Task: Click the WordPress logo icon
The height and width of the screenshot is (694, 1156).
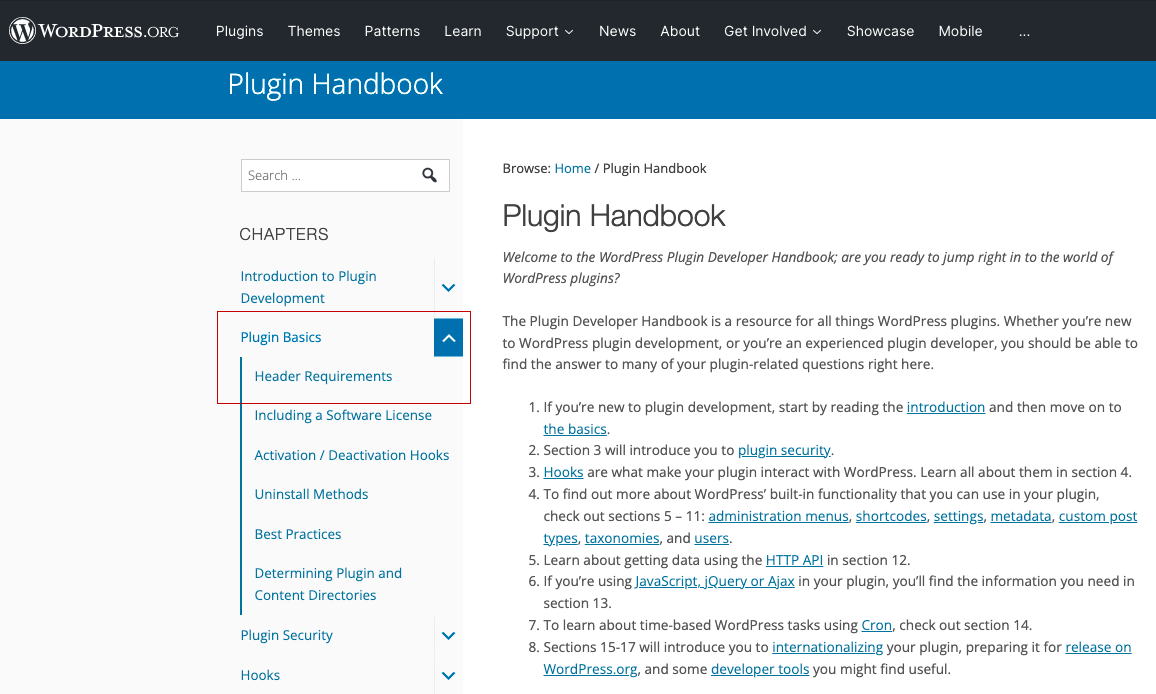Action: tap(22, 30)
